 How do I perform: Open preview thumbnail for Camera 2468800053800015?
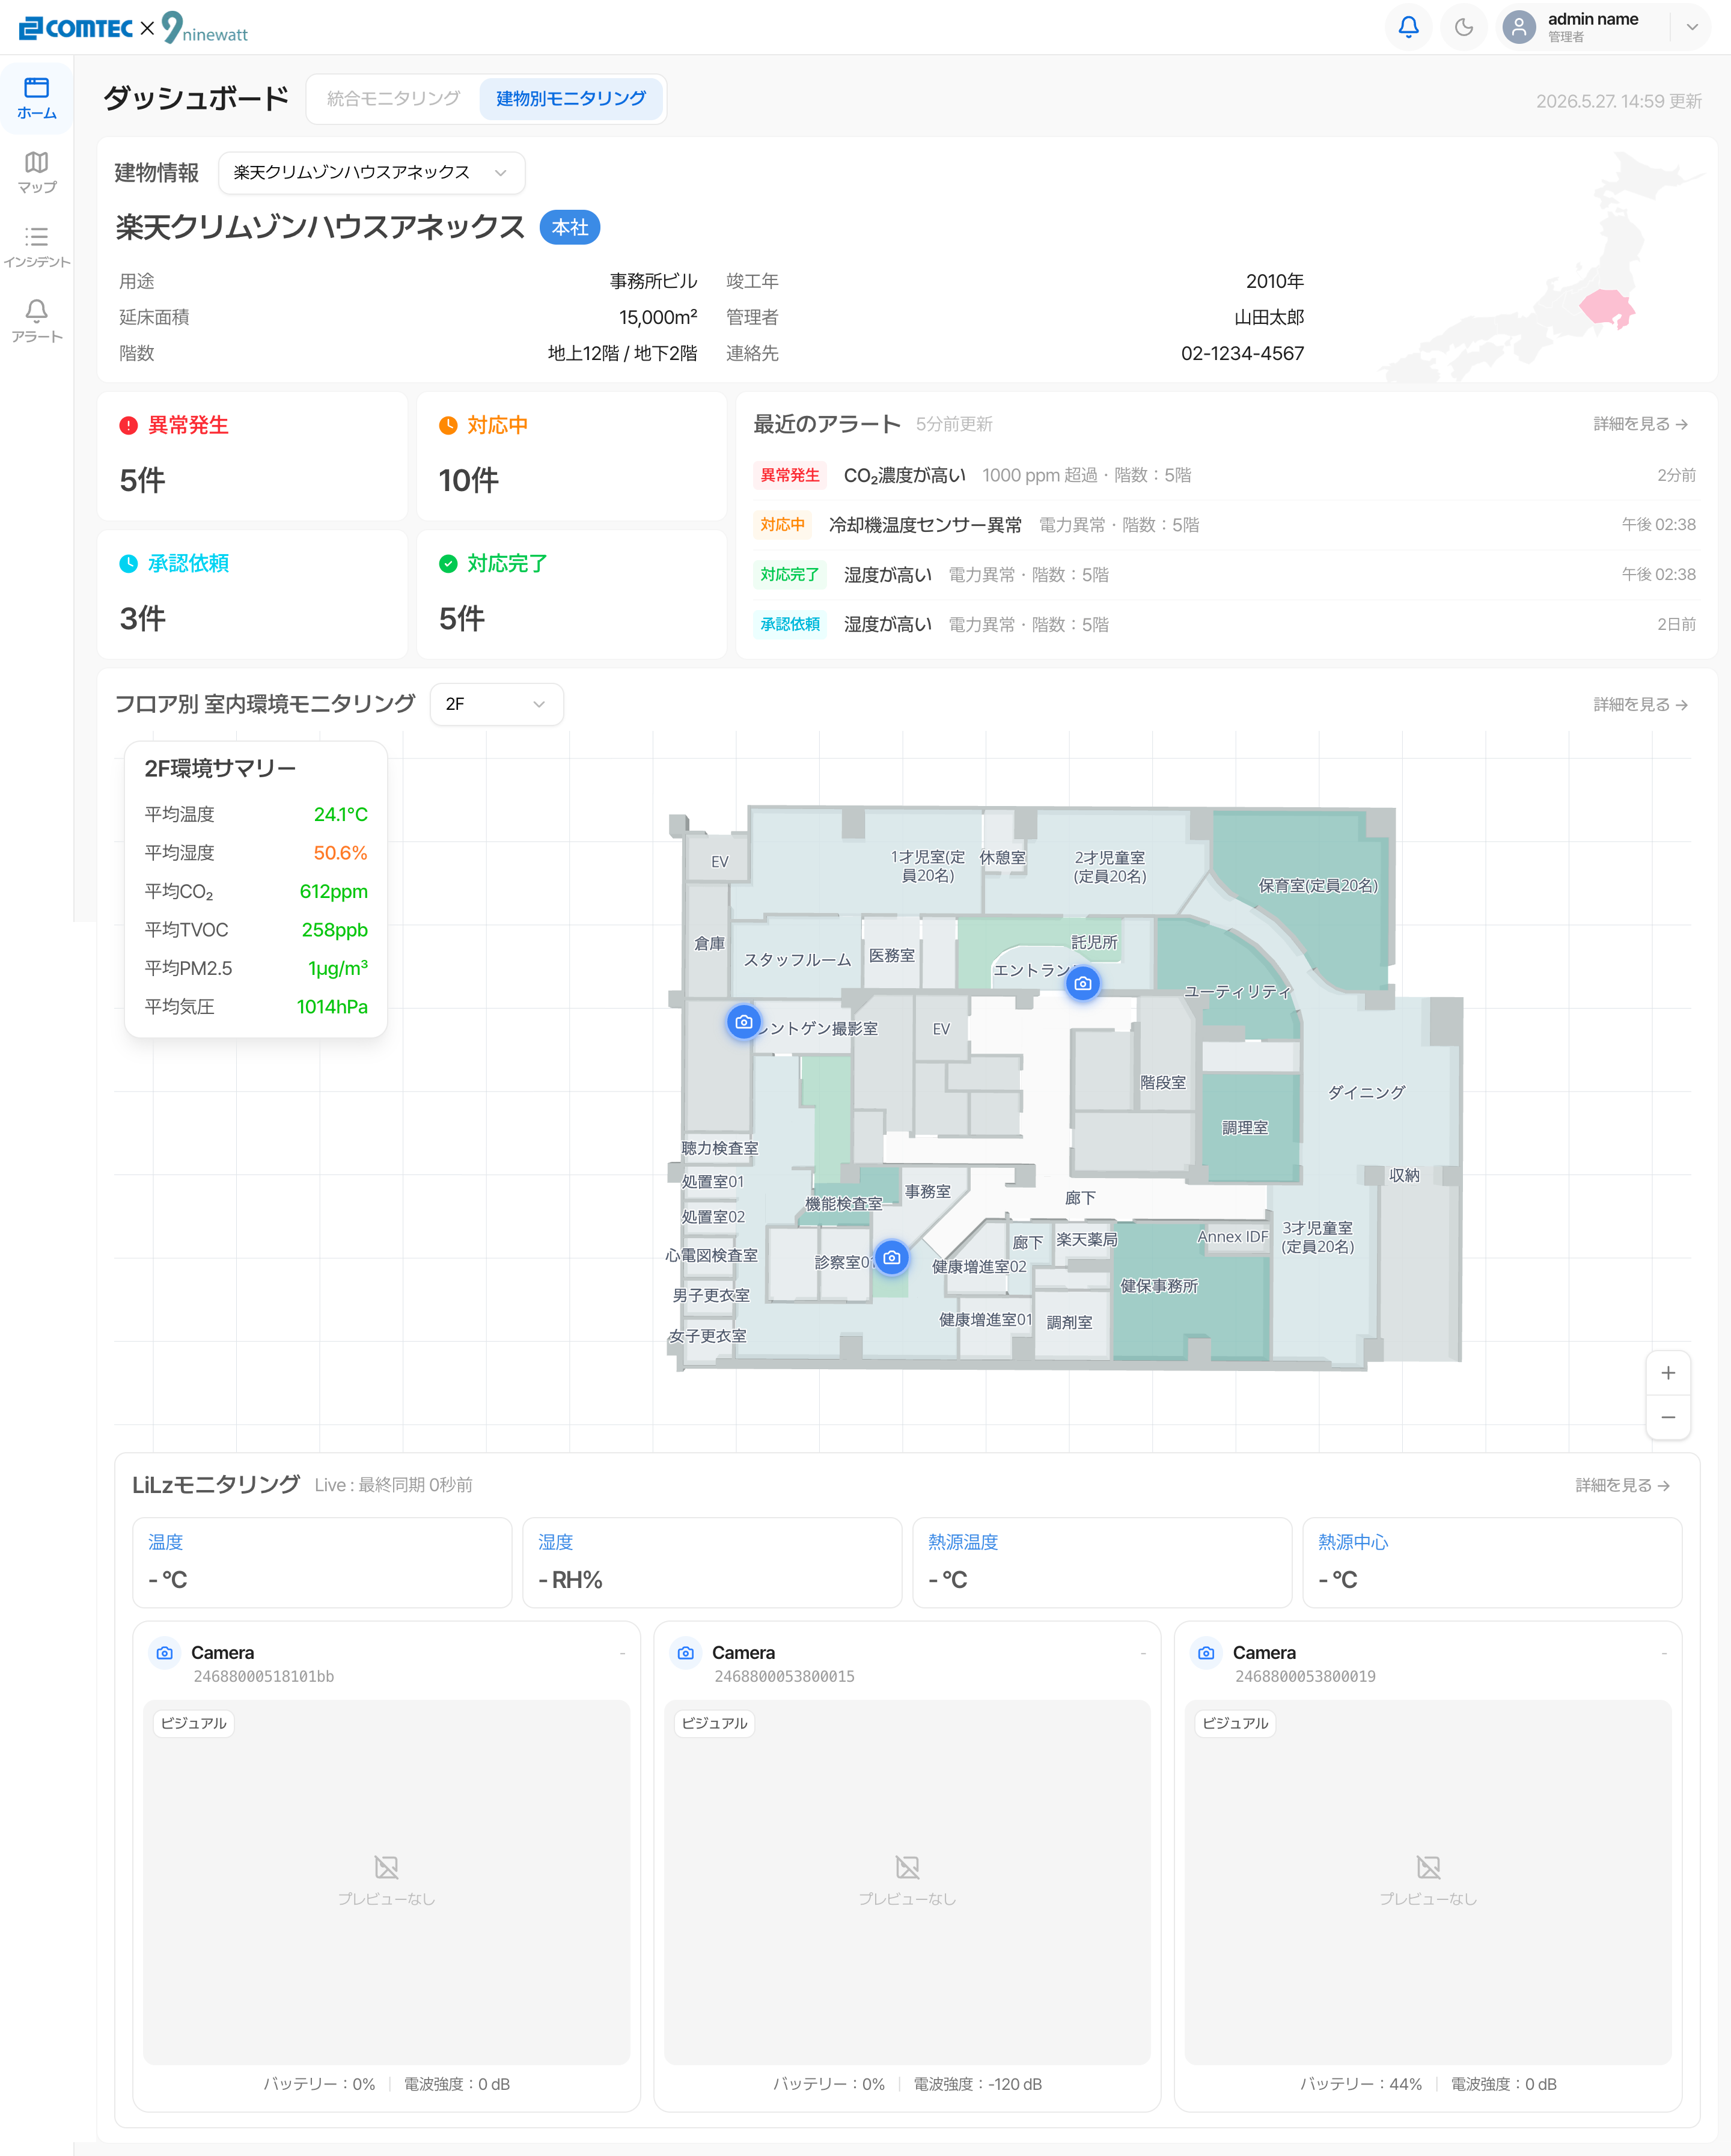[x=907, y=1882]
